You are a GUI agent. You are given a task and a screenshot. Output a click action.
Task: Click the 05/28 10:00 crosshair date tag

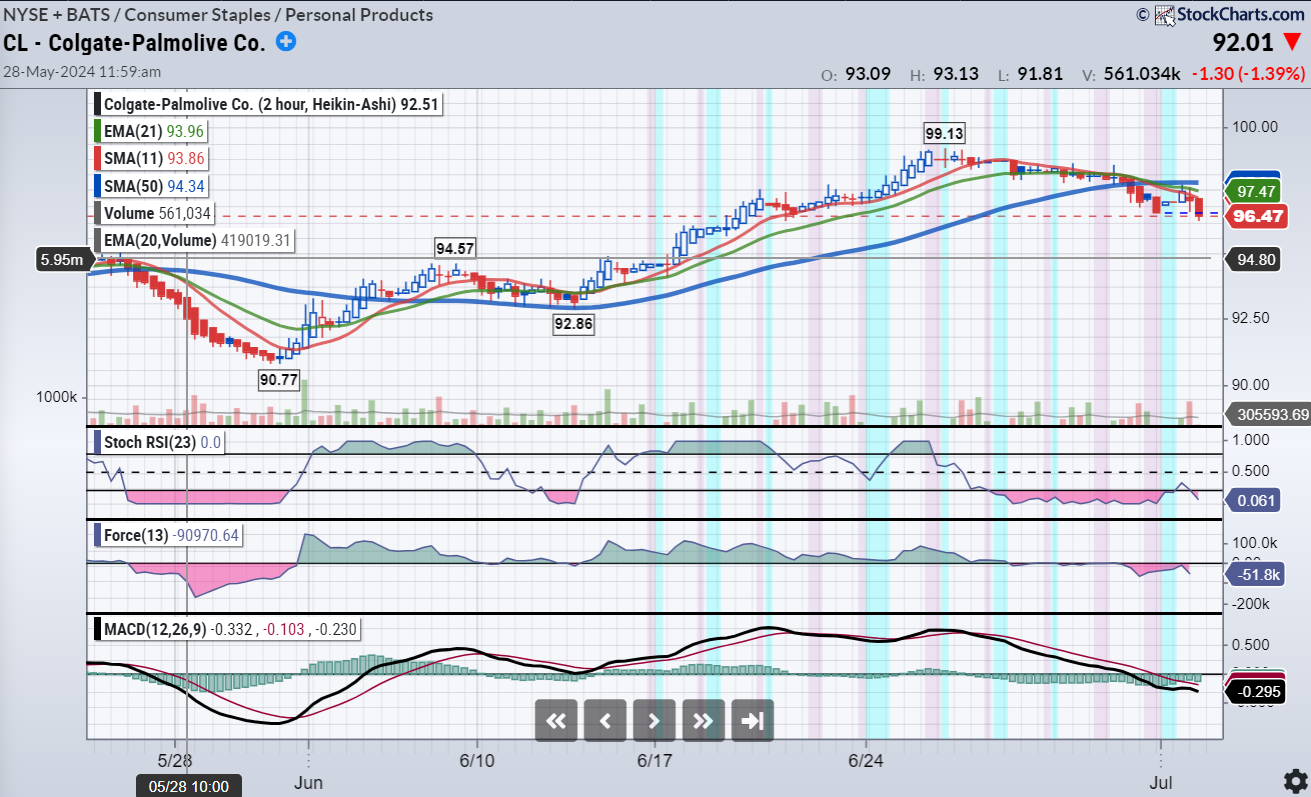[x=187, y=787]
